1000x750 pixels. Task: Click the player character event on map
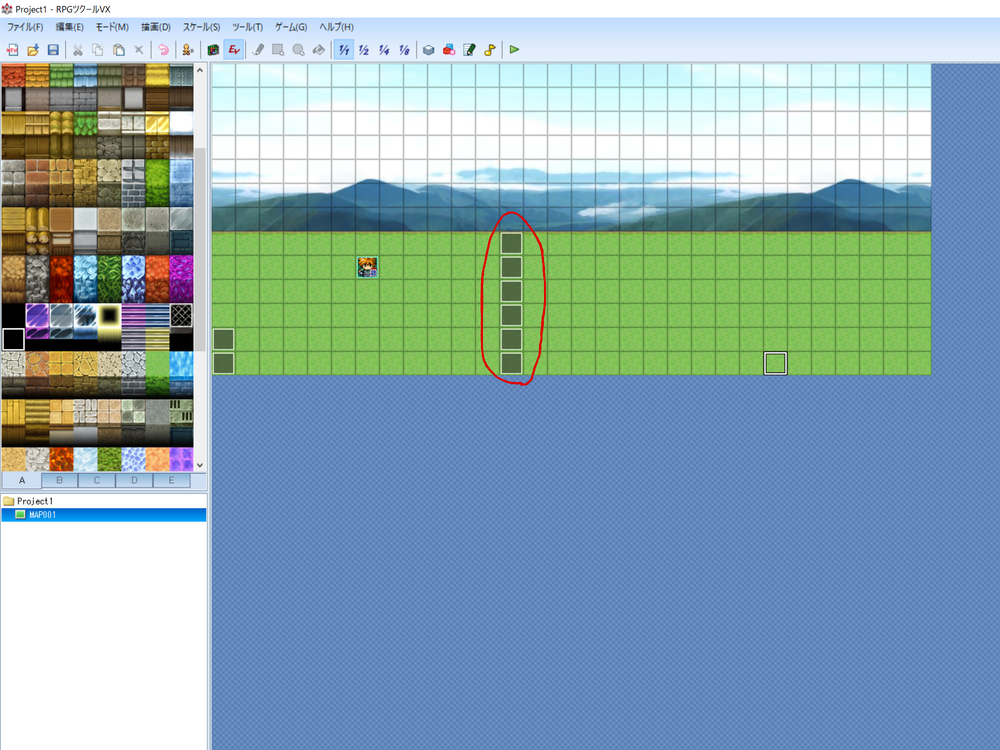(x=367, y=267)
